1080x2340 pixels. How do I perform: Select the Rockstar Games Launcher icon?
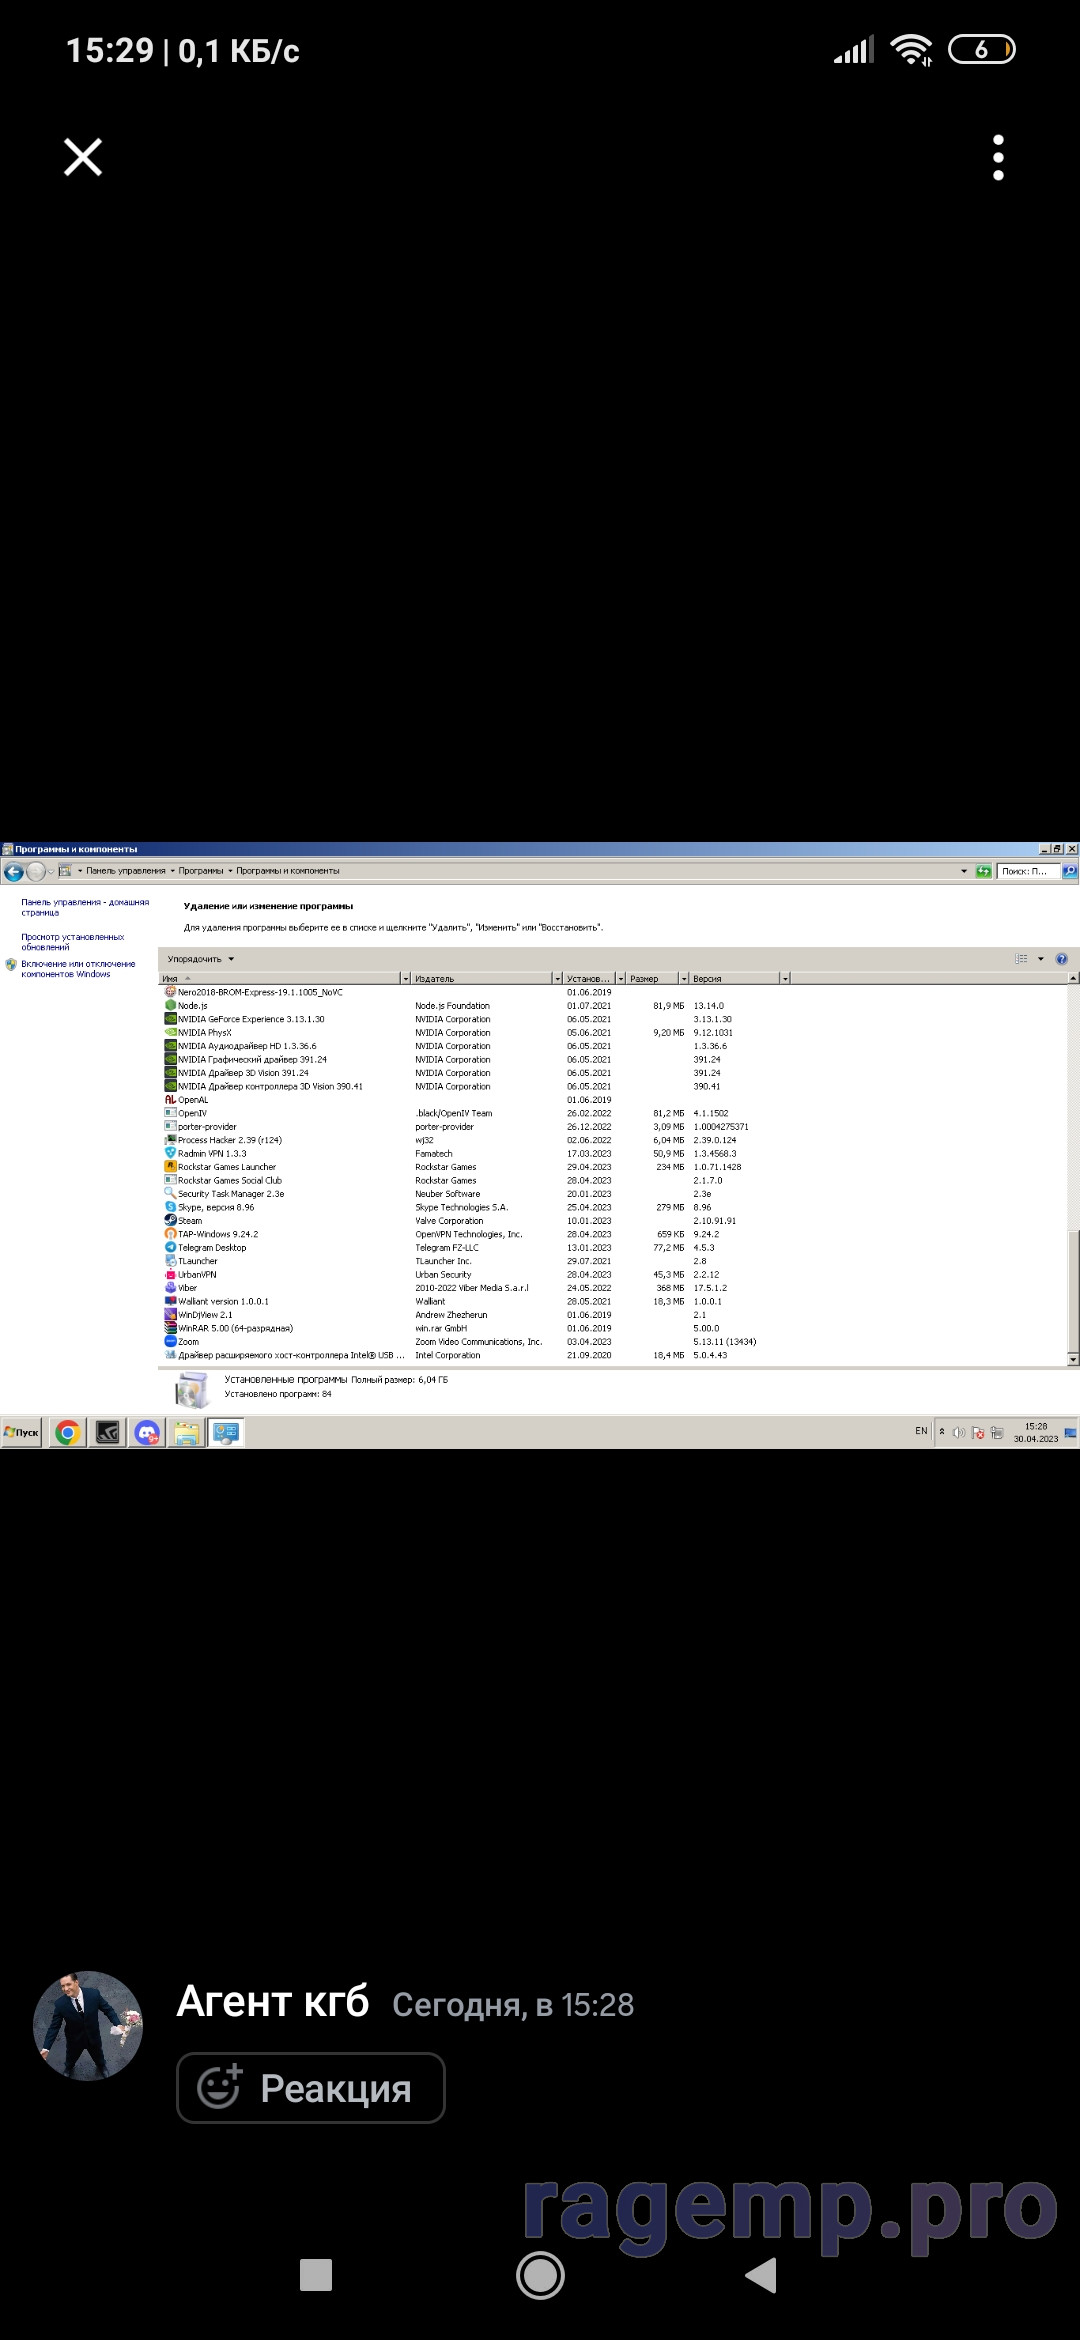point(170,1166)
